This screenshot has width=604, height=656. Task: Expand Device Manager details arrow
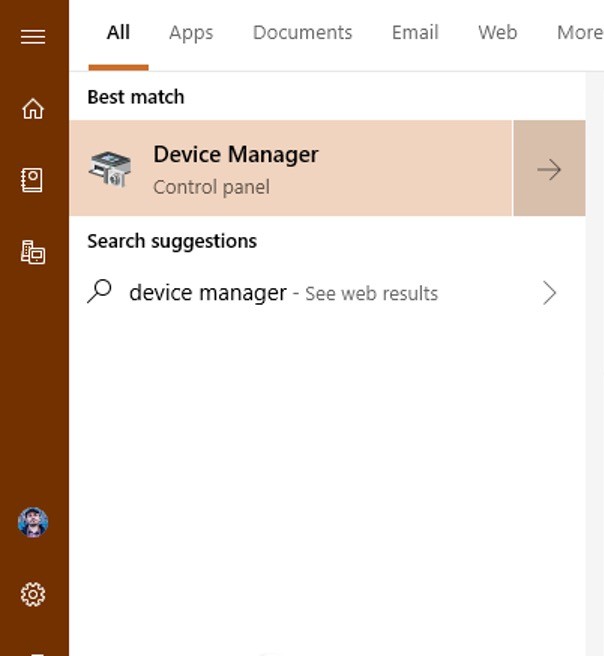[x=549, y=168]
